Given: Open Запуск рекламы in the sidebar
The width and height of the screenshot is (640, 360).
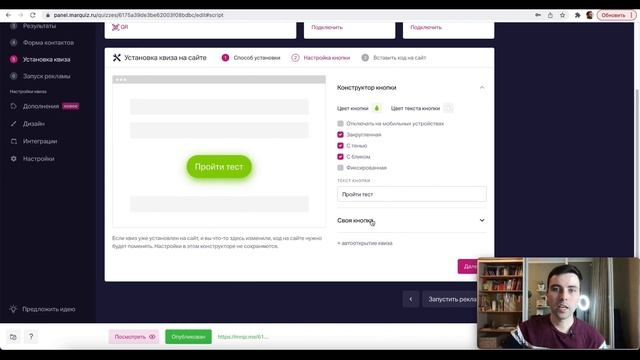Looking at the screenshot, I should (47, 76).
